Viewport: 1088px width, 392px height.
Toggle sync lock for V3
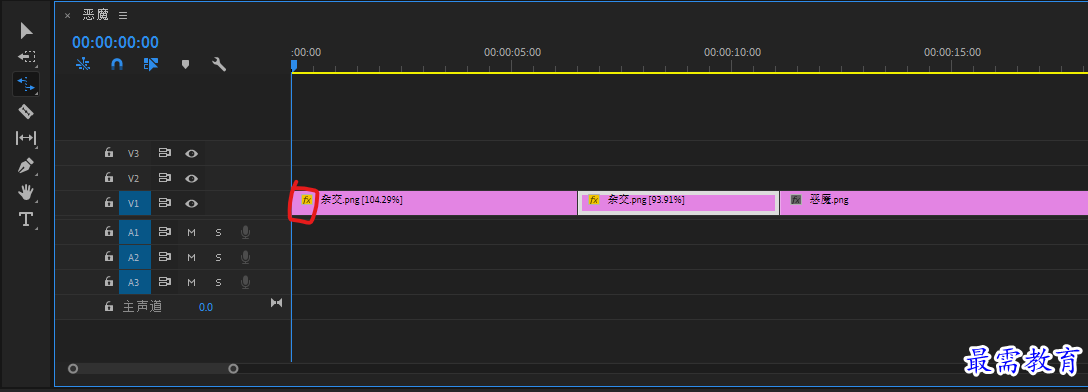[x=164, y=153]
